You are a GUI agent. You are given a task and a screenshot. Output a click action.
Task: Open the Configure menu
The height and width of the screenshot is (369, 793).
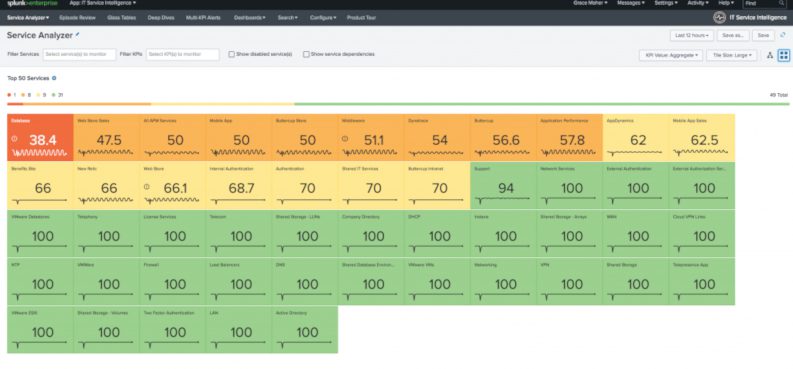323,18
